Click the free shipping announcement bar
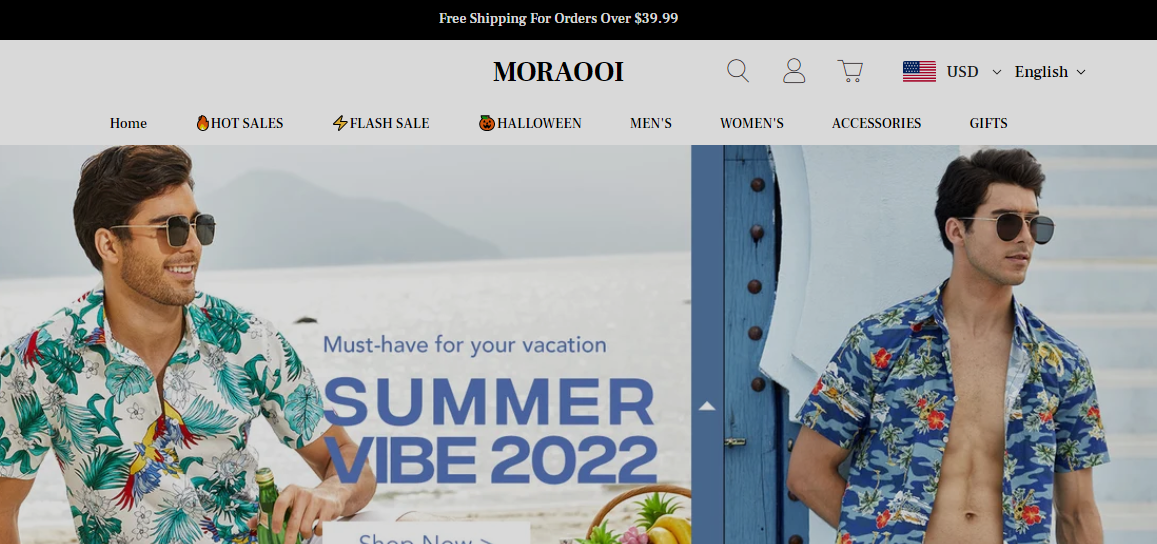Viewport: 1157px width, 544px height. coord(559,18)
